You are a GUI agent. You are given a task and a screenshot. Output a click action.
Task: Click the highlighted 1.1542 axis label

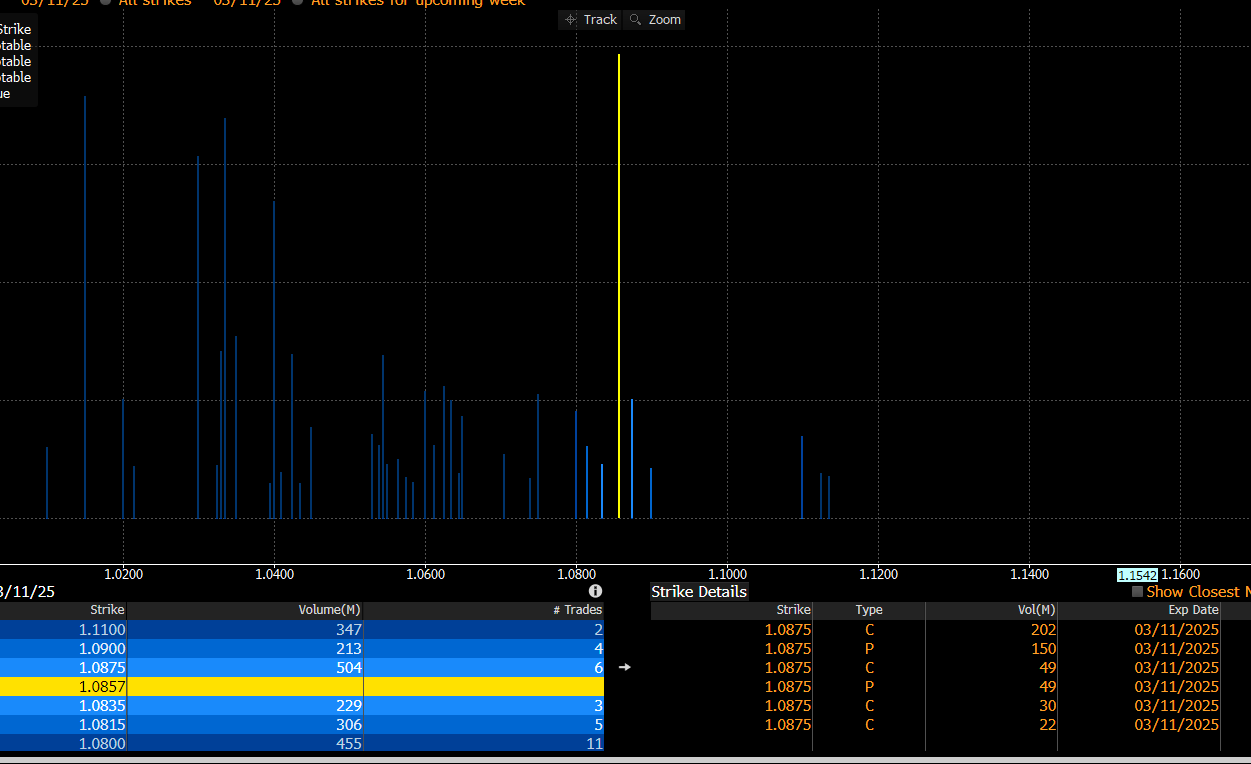click(x=1137, y=575)
